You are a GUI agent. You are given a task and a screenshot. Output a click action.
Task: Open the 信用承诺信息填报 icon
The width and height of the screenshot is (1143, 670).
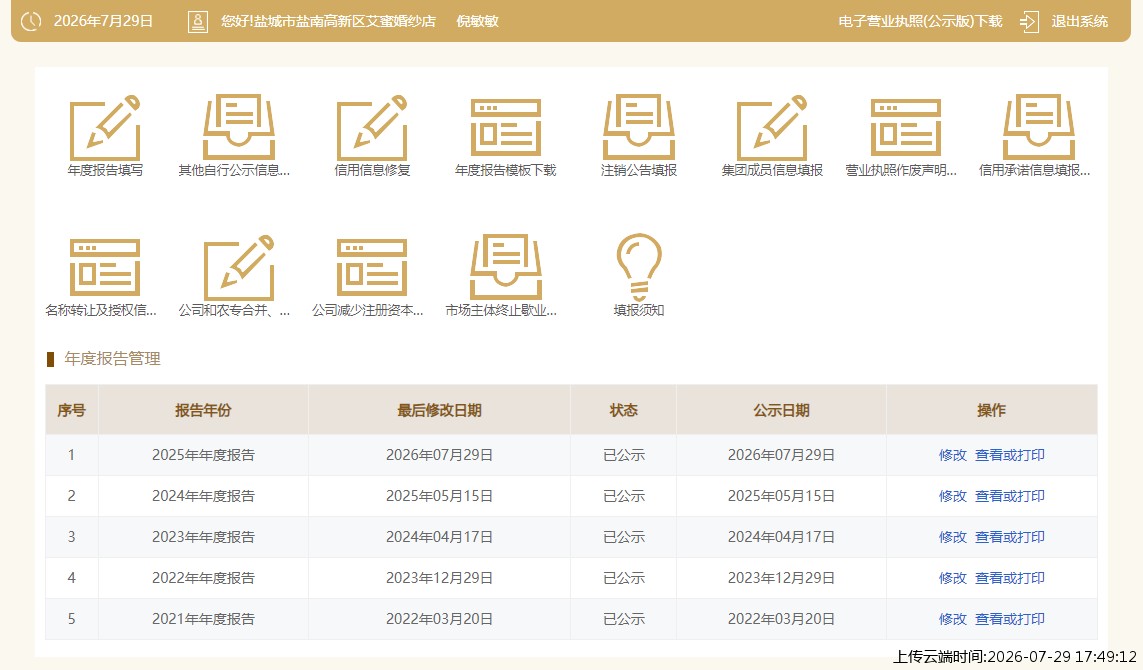[1039, 128]
